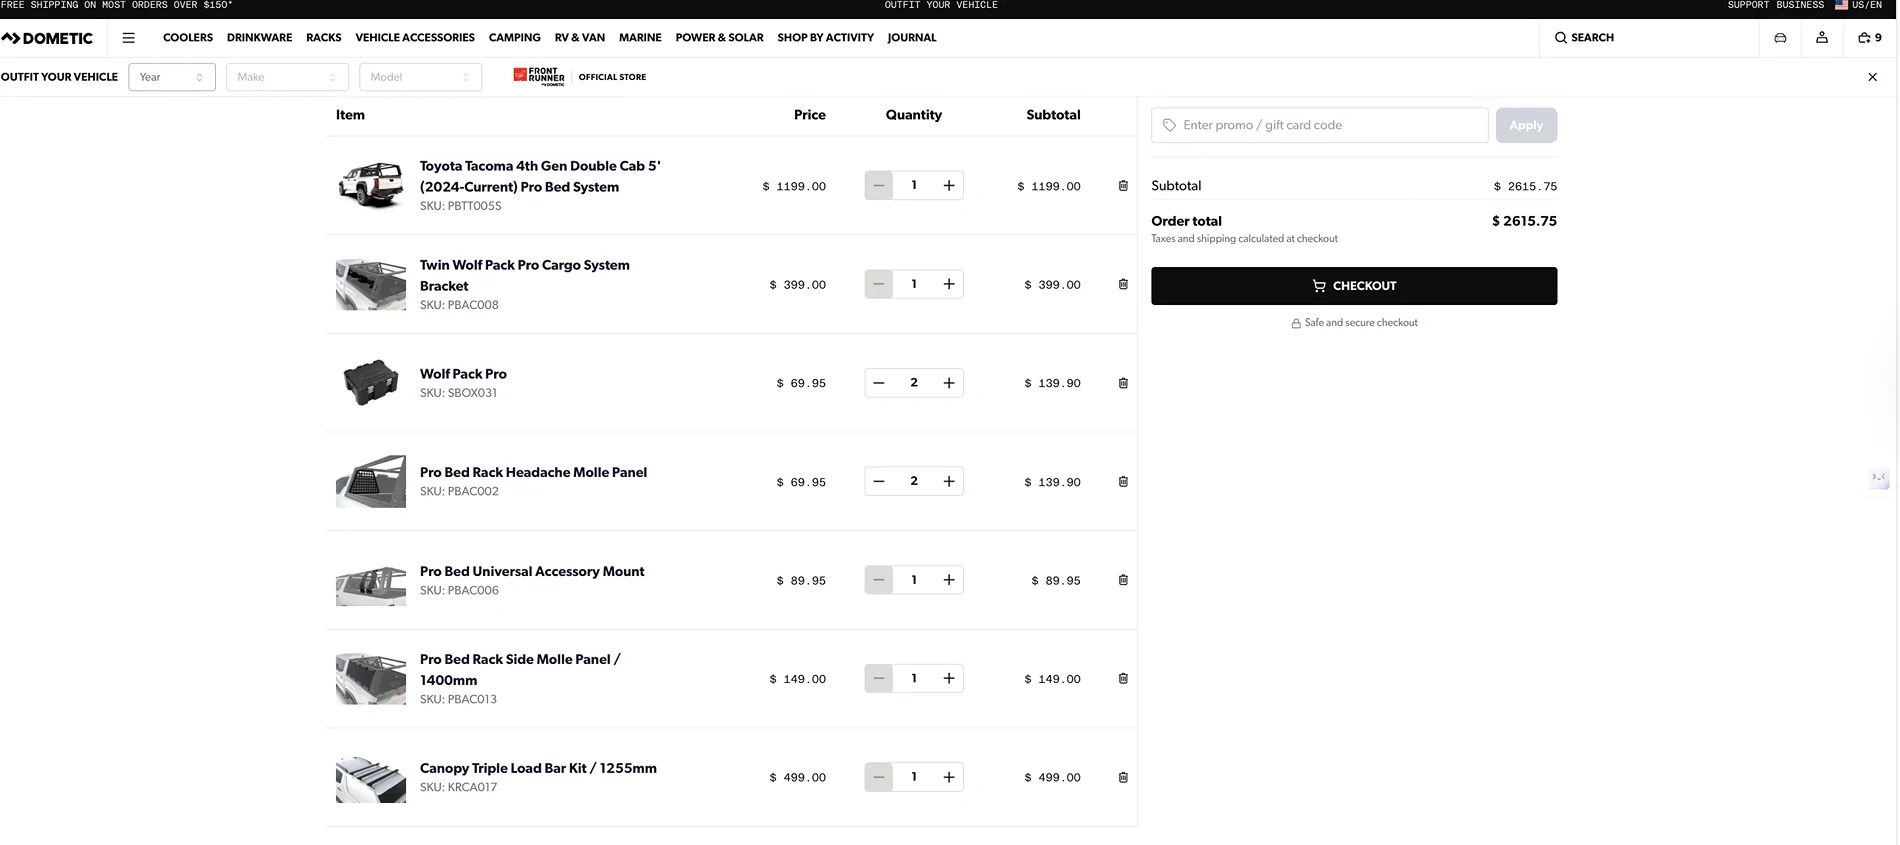This screenshot has height=845, width=1900.
Task: Open the vehicle garage icon
Action: click(1780, 38)
